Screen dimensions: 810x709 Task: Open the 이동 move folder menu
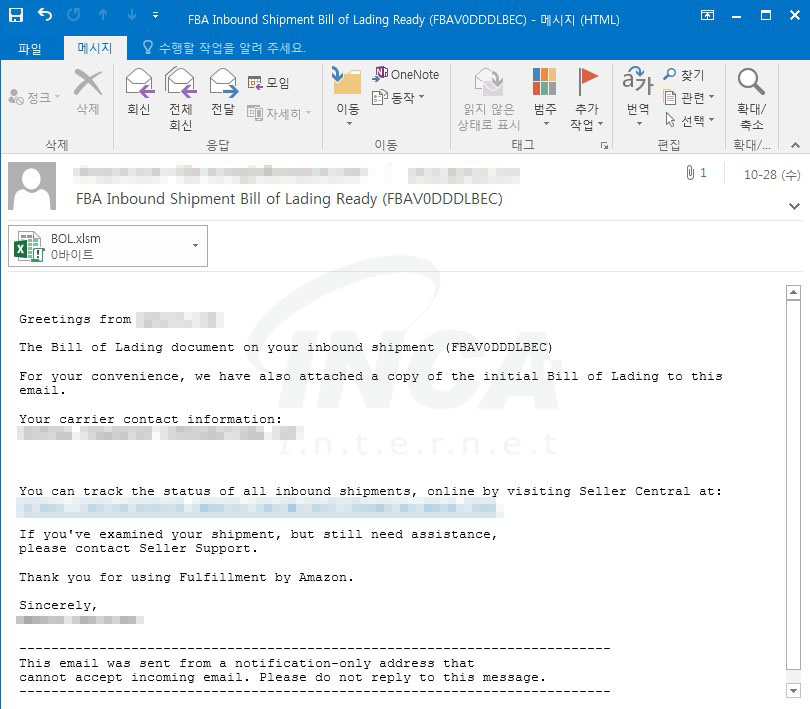click(x=348, y=97)
